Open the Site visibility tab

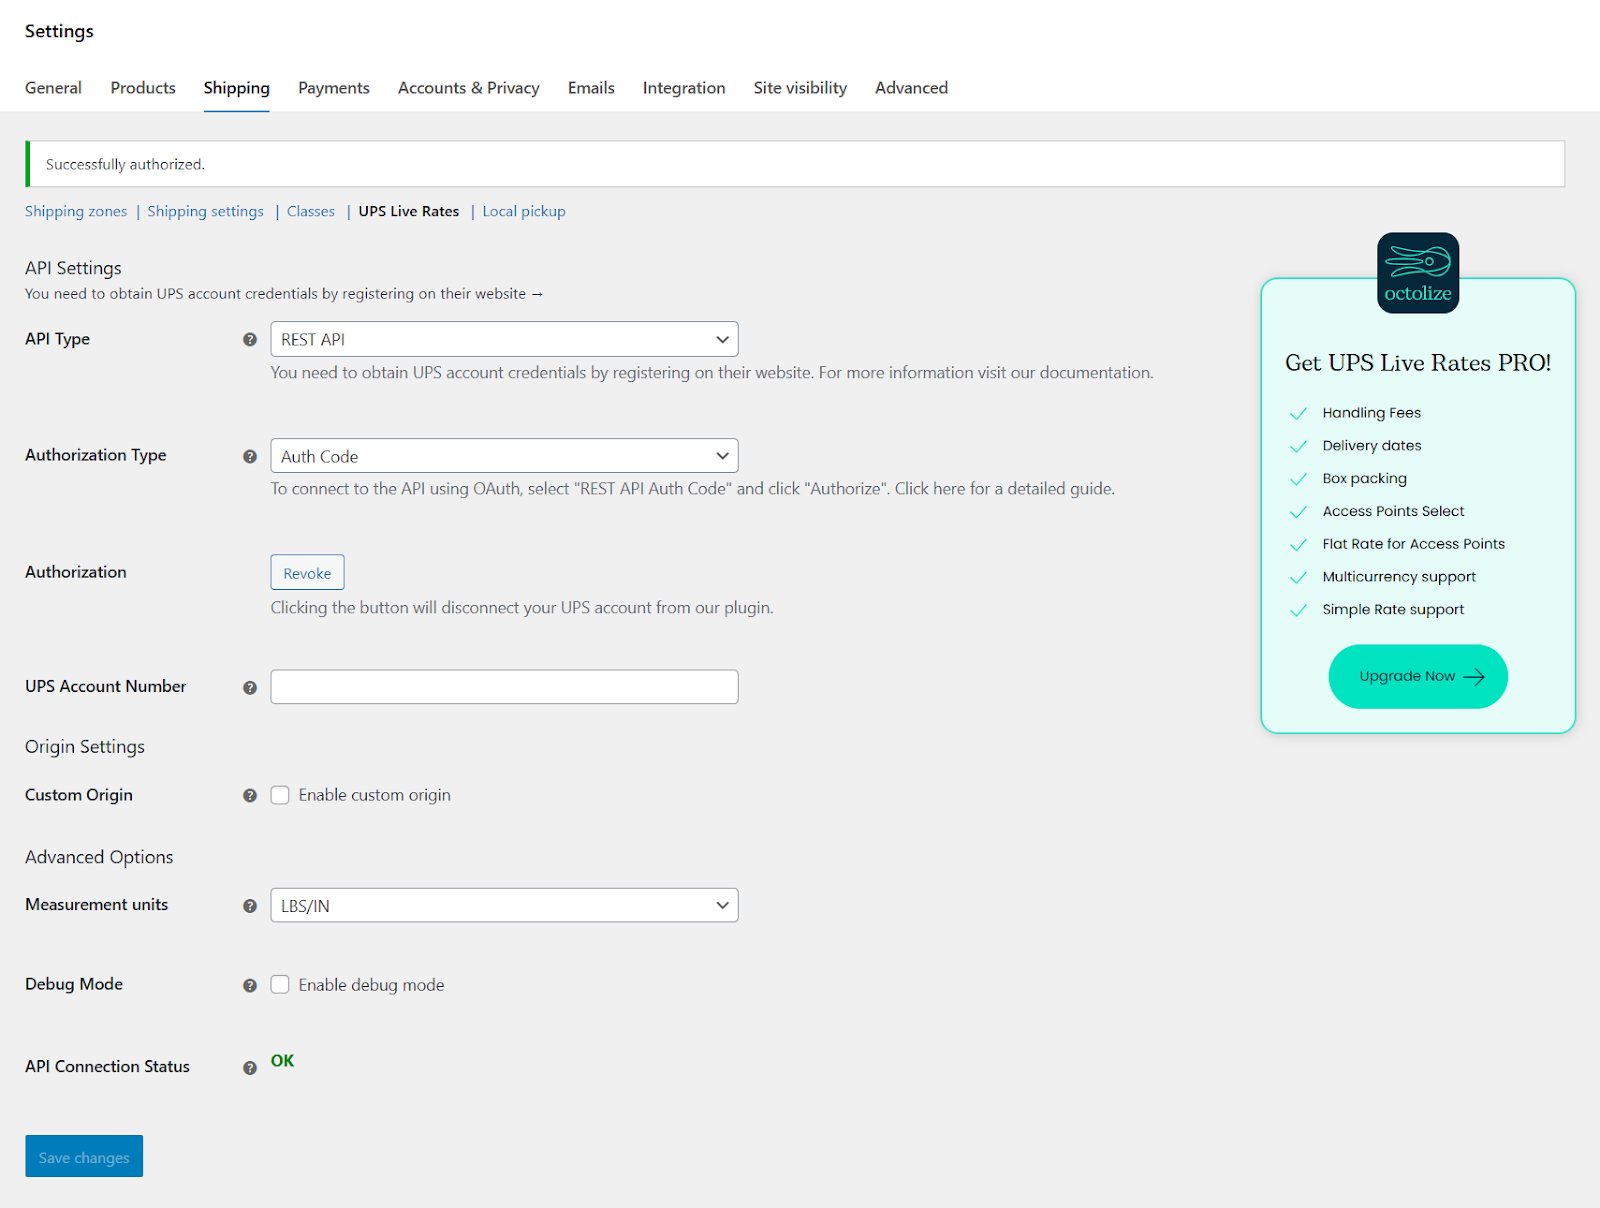(x=800, y=88)
